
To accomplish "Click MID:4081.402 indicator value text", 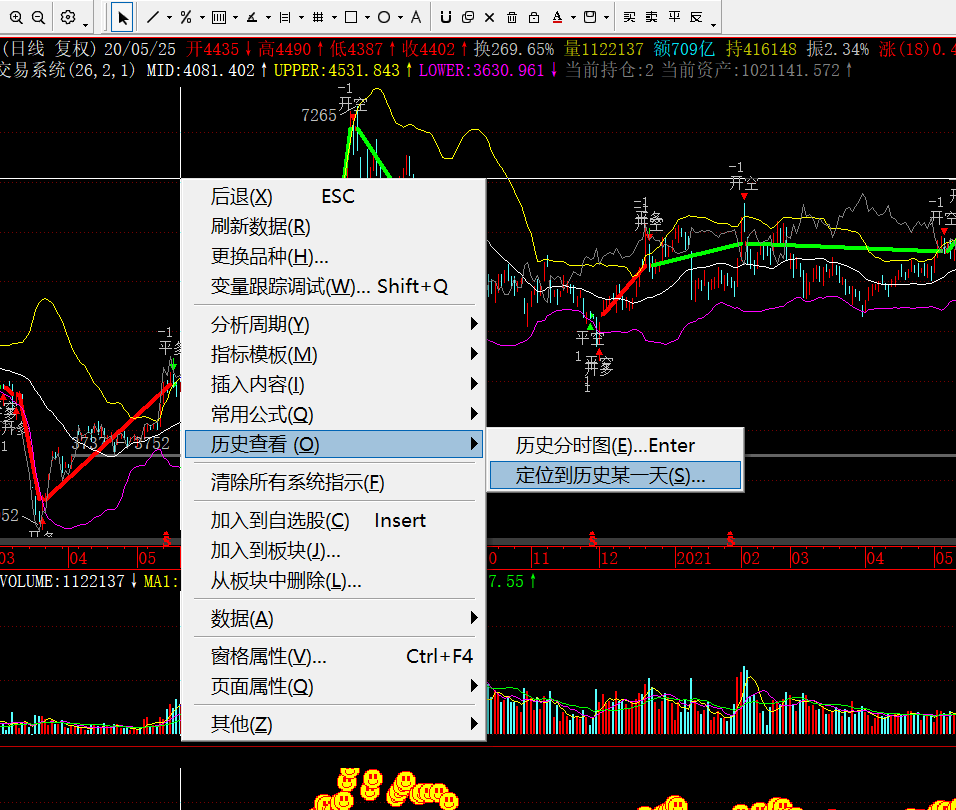I will (x=201, y=71).
